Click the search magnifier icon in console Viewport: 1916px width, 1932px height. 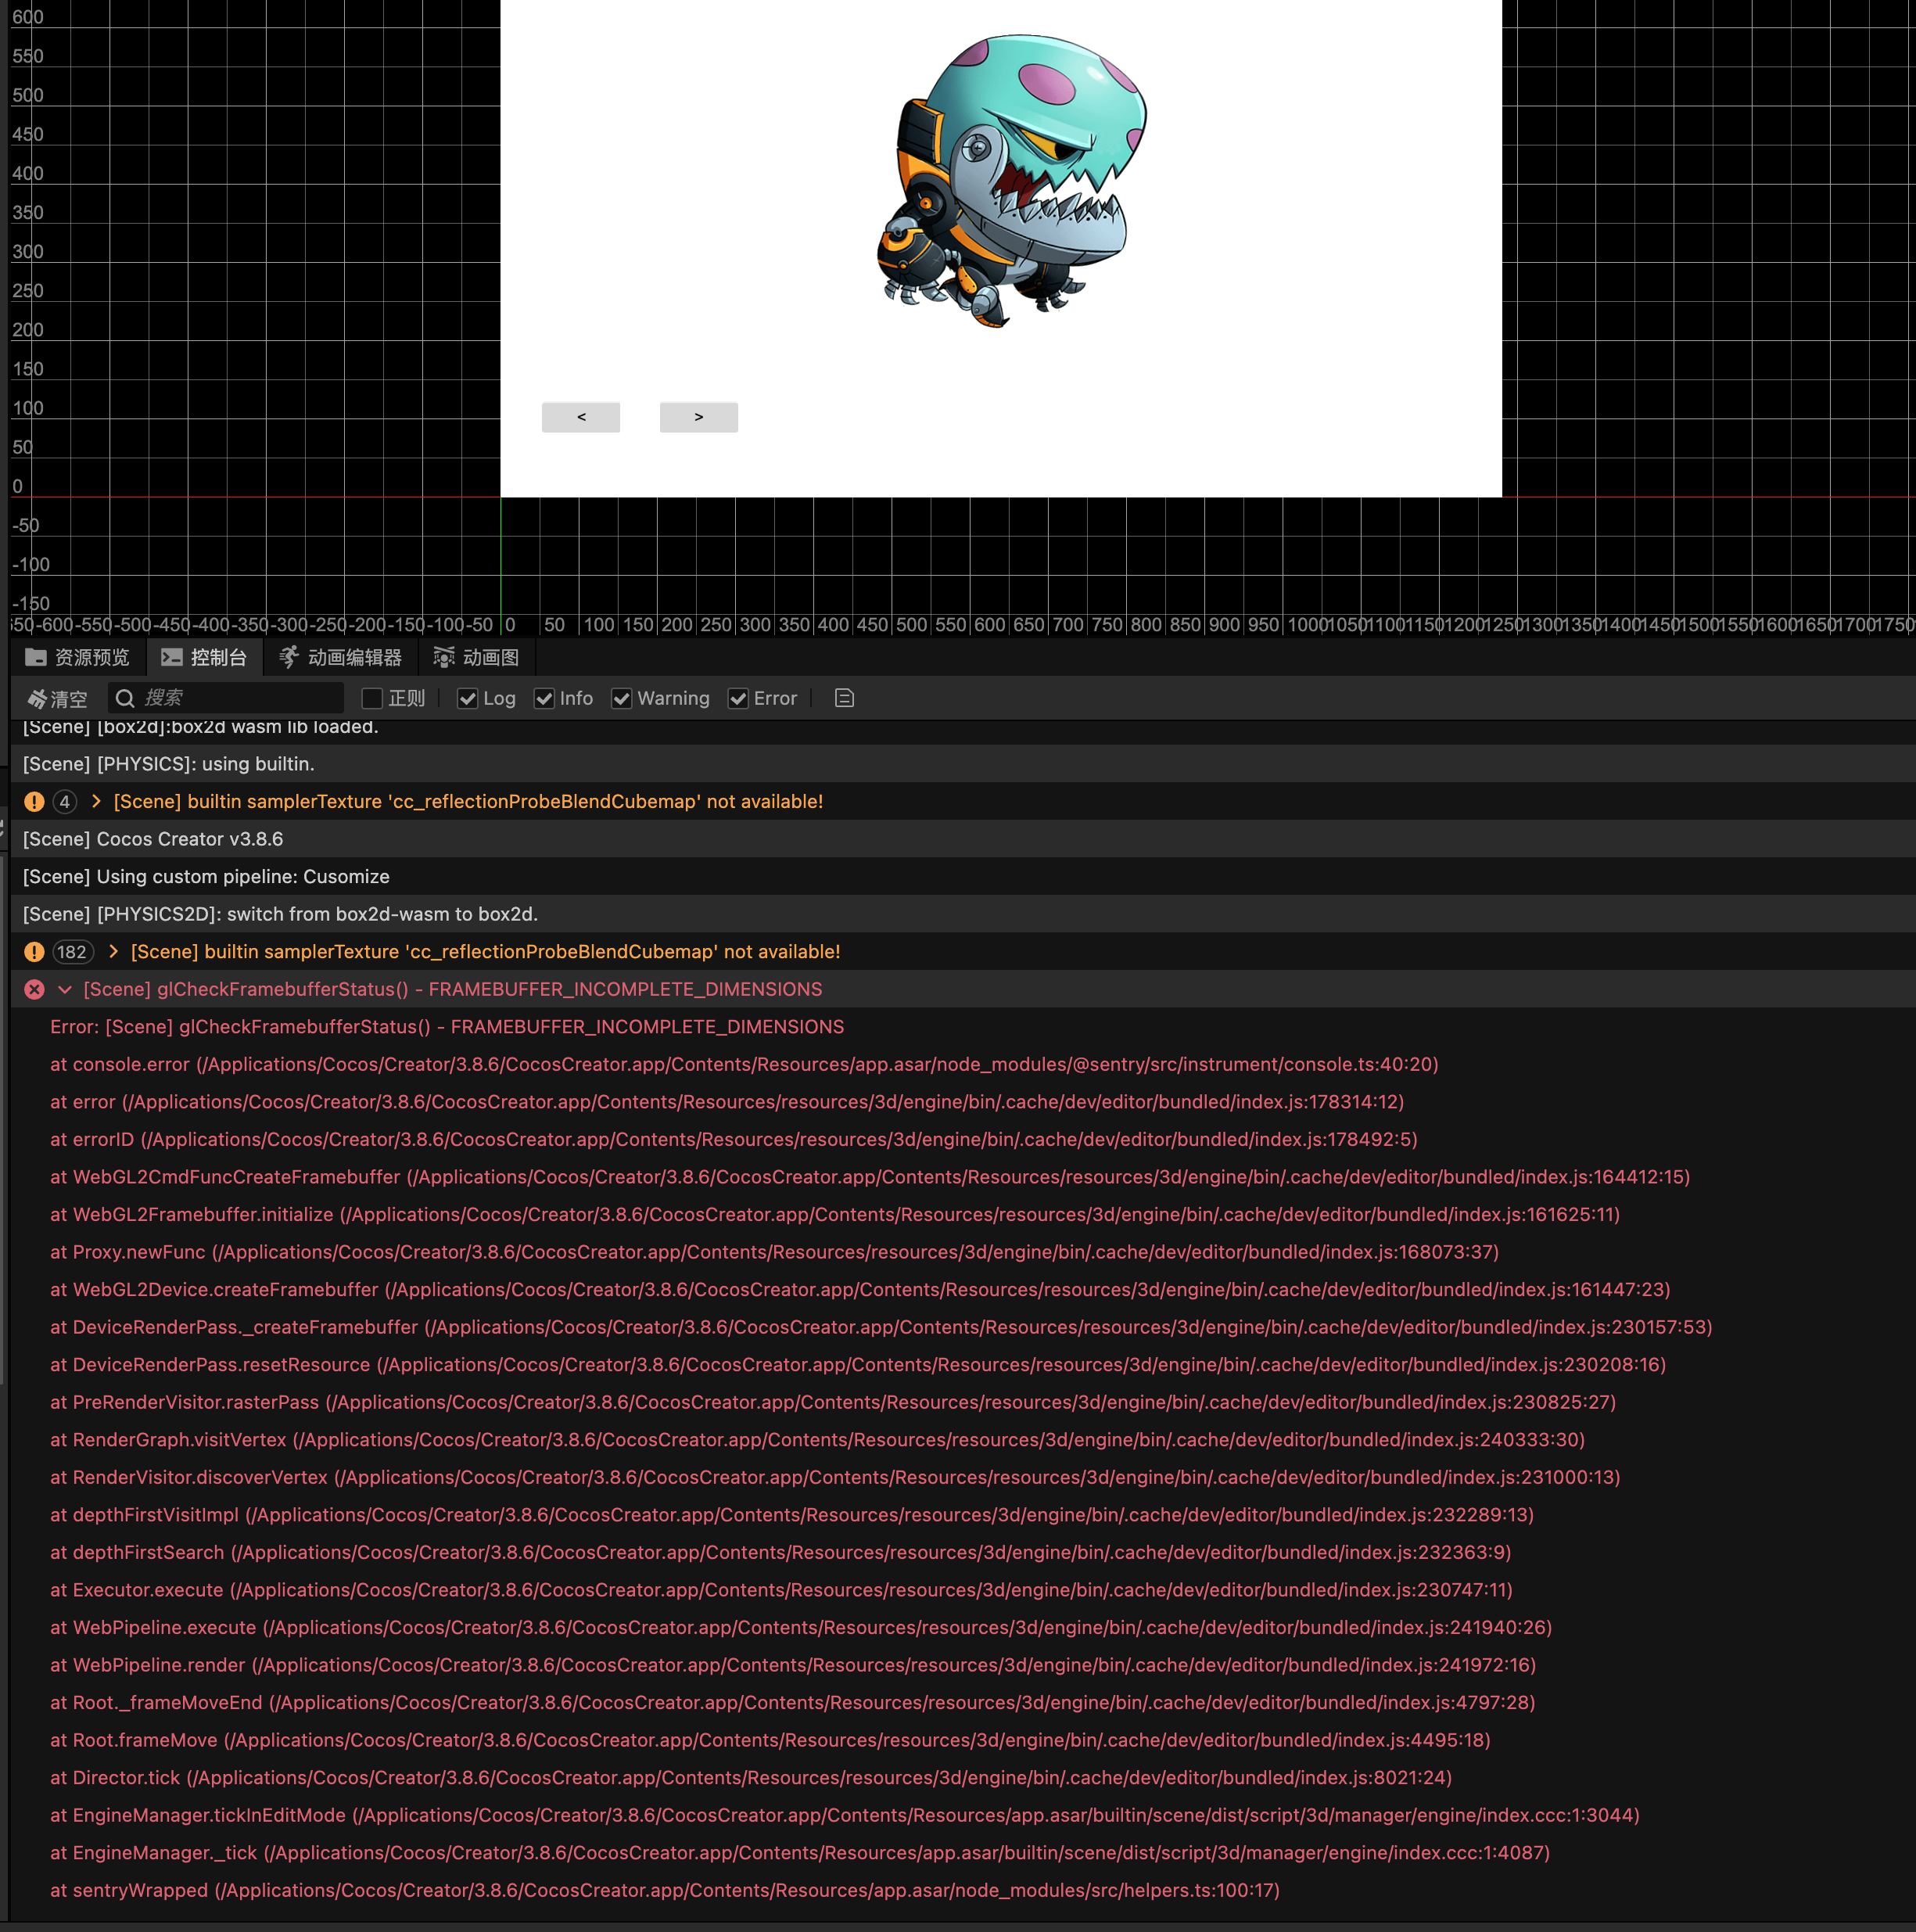125,698
